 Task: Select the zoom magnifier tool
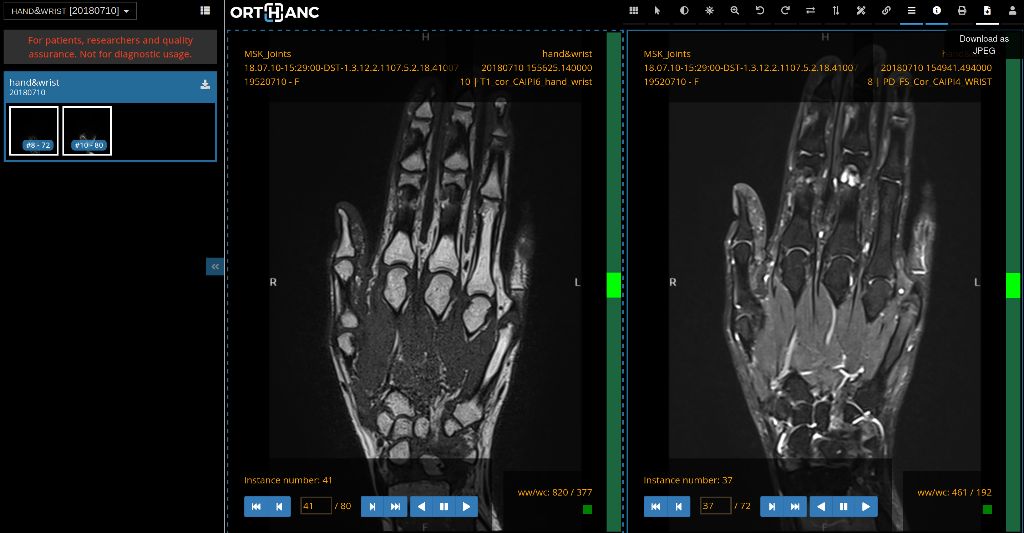[735, 11]
